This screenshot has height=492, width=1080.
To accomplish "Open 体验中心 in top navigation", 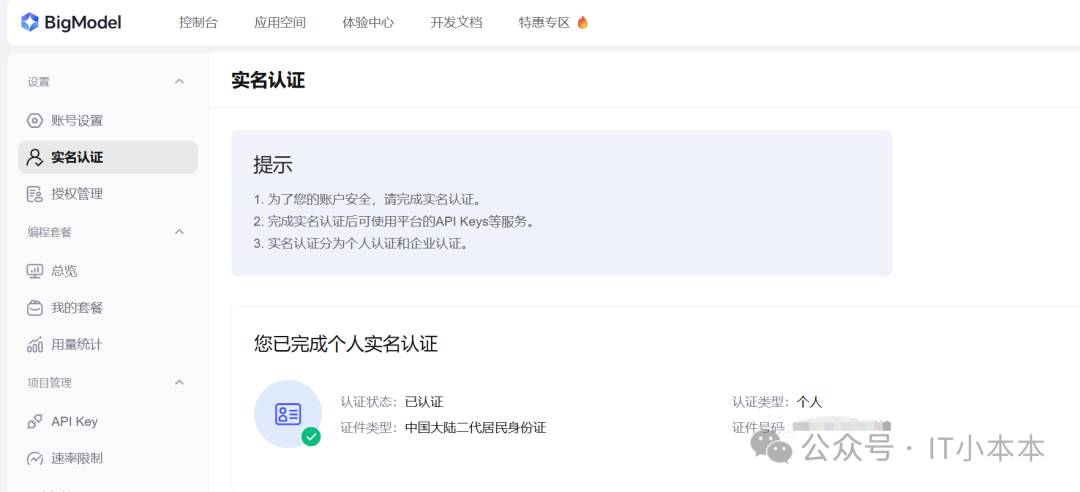I will pyautogui.click(x=368, y=23).
